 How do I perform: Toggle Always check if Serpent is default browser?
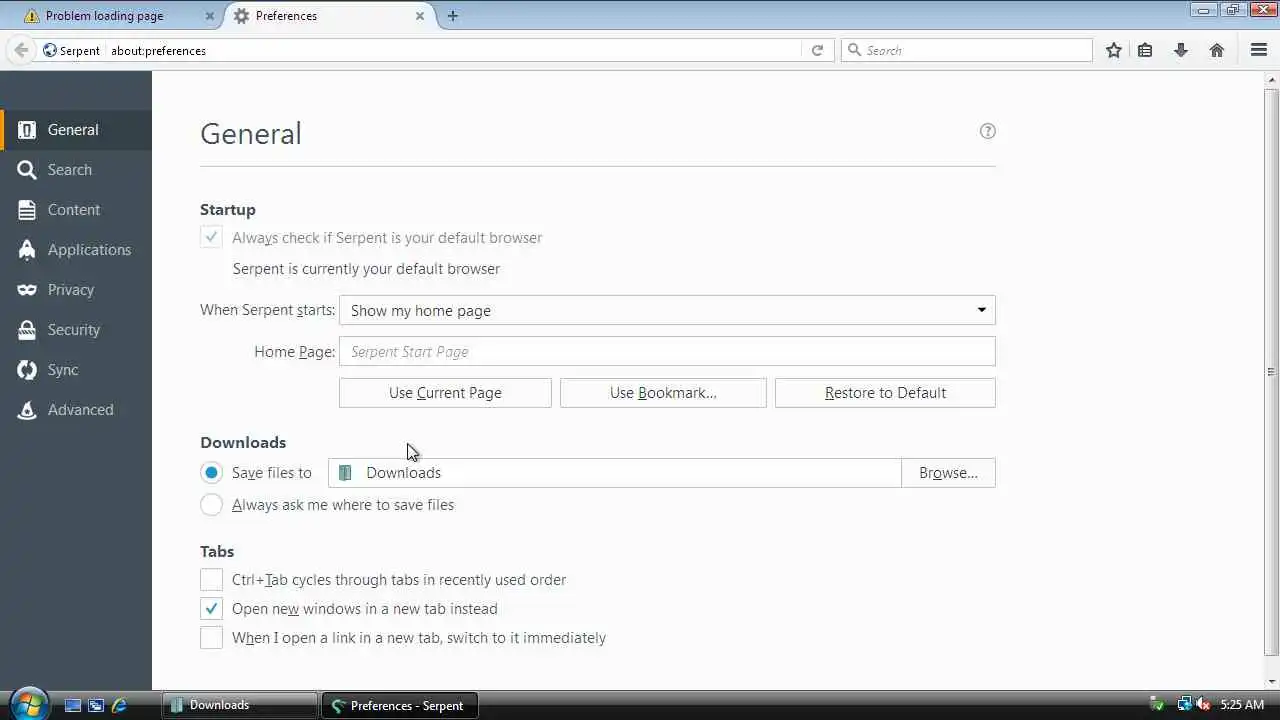click(x=211, y=237)
